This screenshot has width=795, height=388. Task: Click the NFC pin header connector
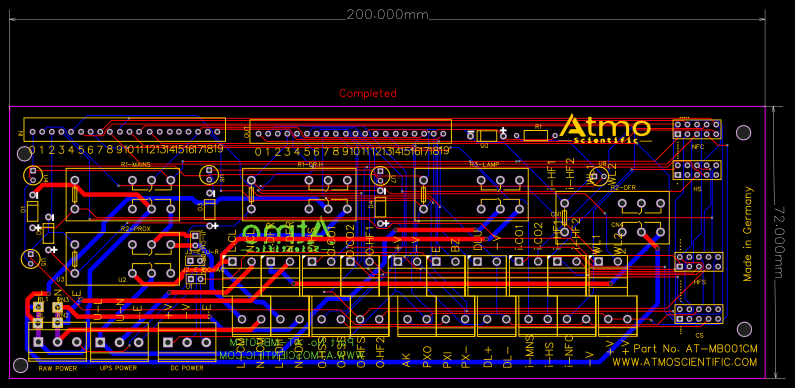pyautogui.click(x=697, y=129)
